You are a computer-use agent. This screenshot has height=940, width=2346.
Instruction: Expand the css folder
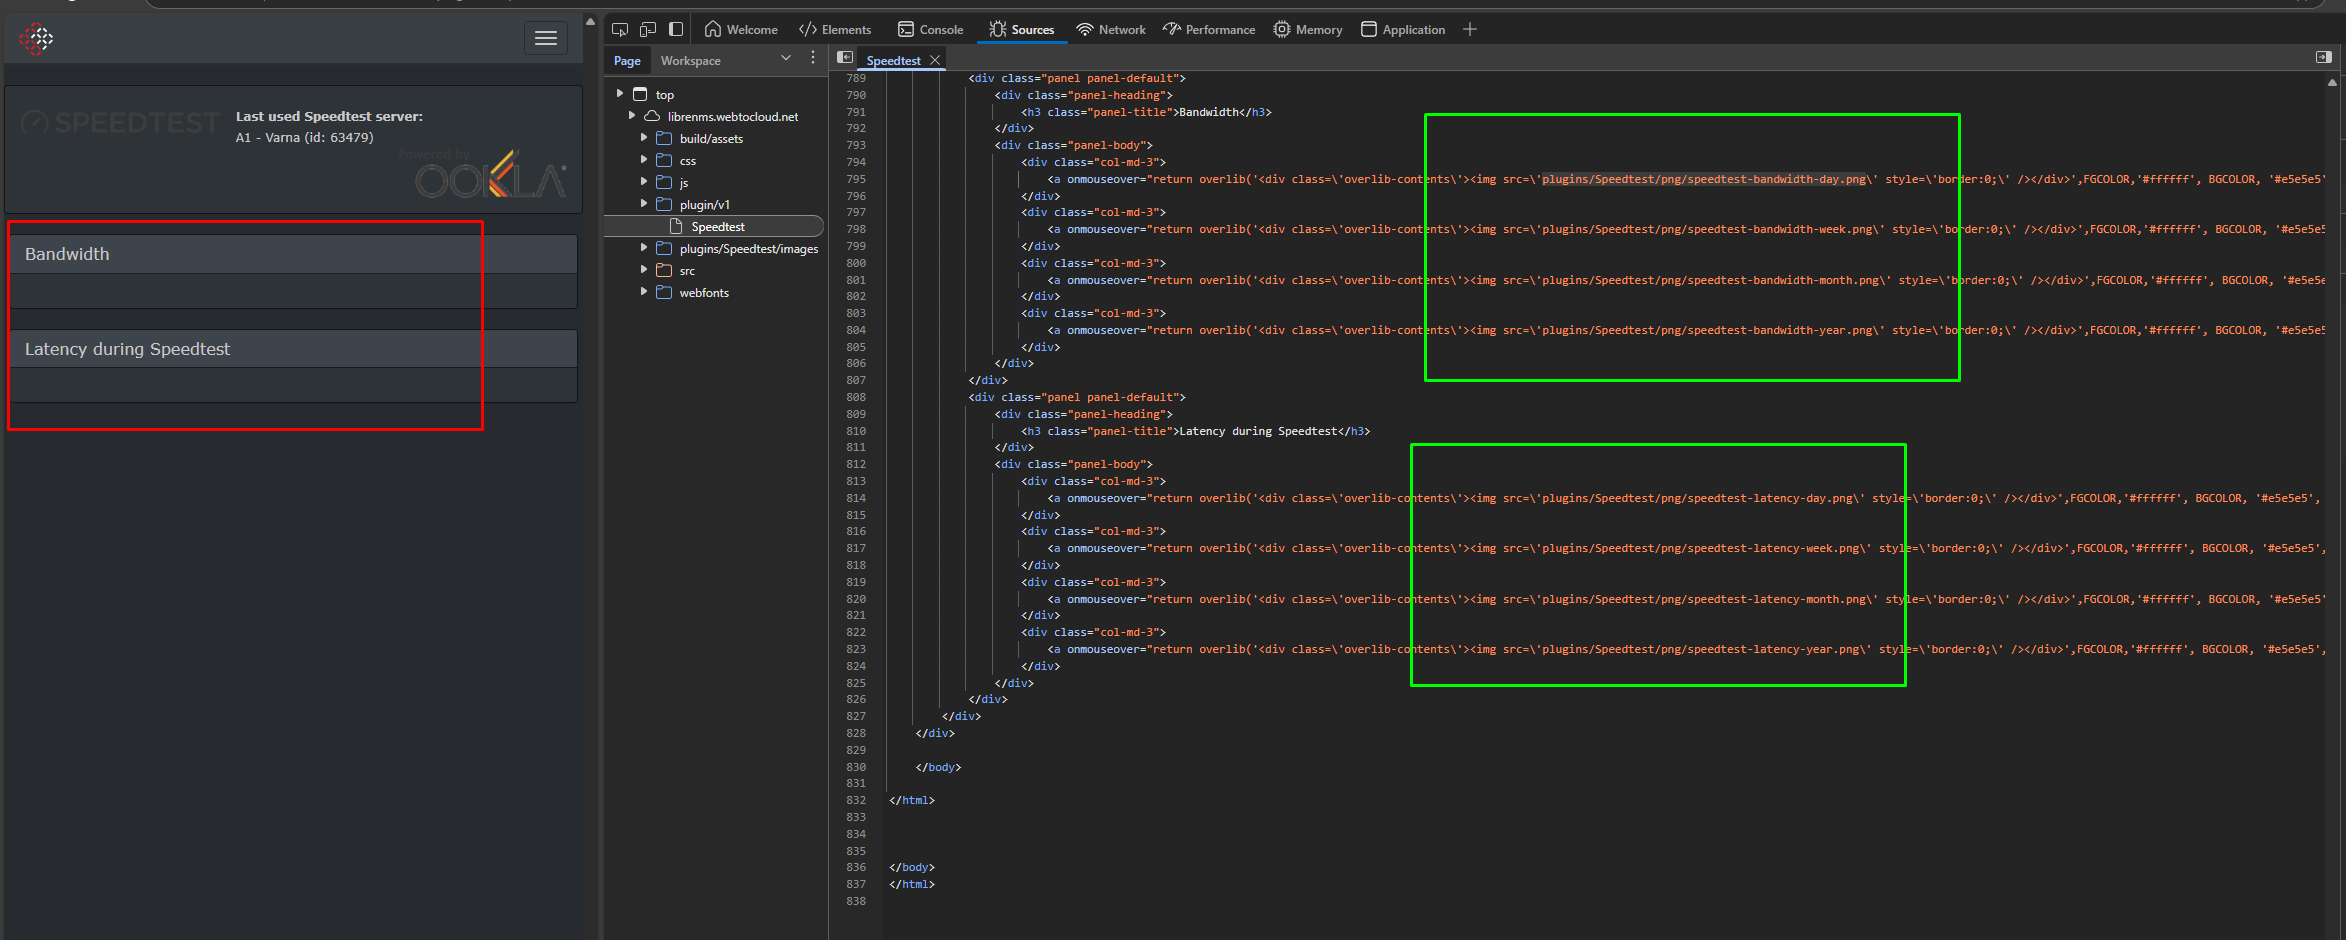(644, 160)
